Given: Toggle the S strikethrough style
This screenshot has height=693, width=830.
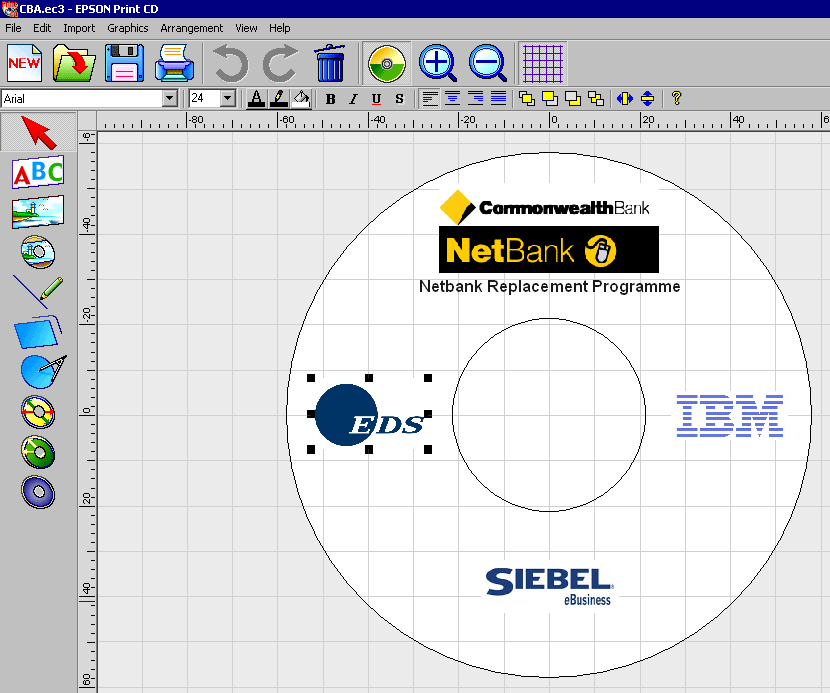Looking at the screenshot, I should [x=399, y=99].
